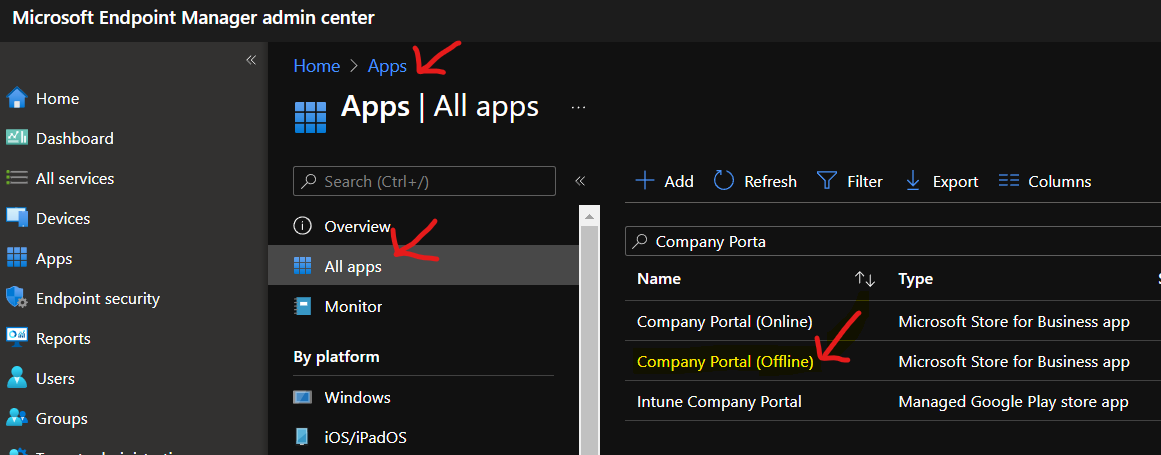The image size is (1161, 455).
Task: Click the All services list icon
Action: tap(16, 178)
